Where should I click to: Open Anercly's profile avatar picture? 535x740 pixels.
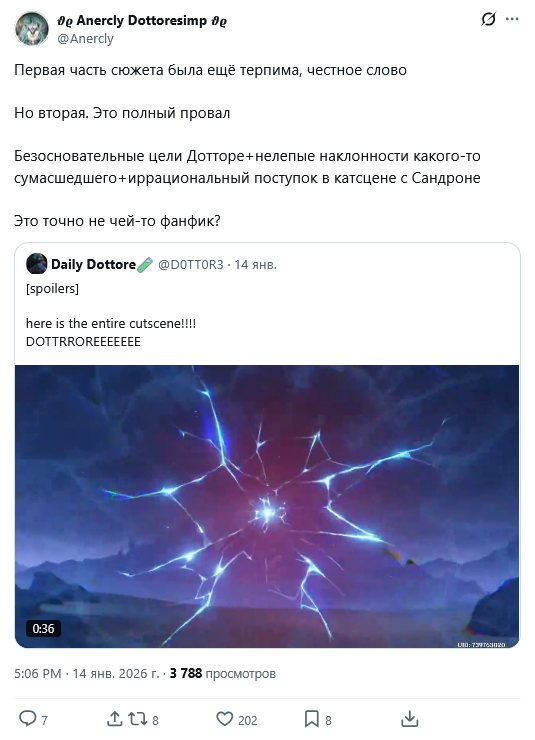click(x=32, y=29)
